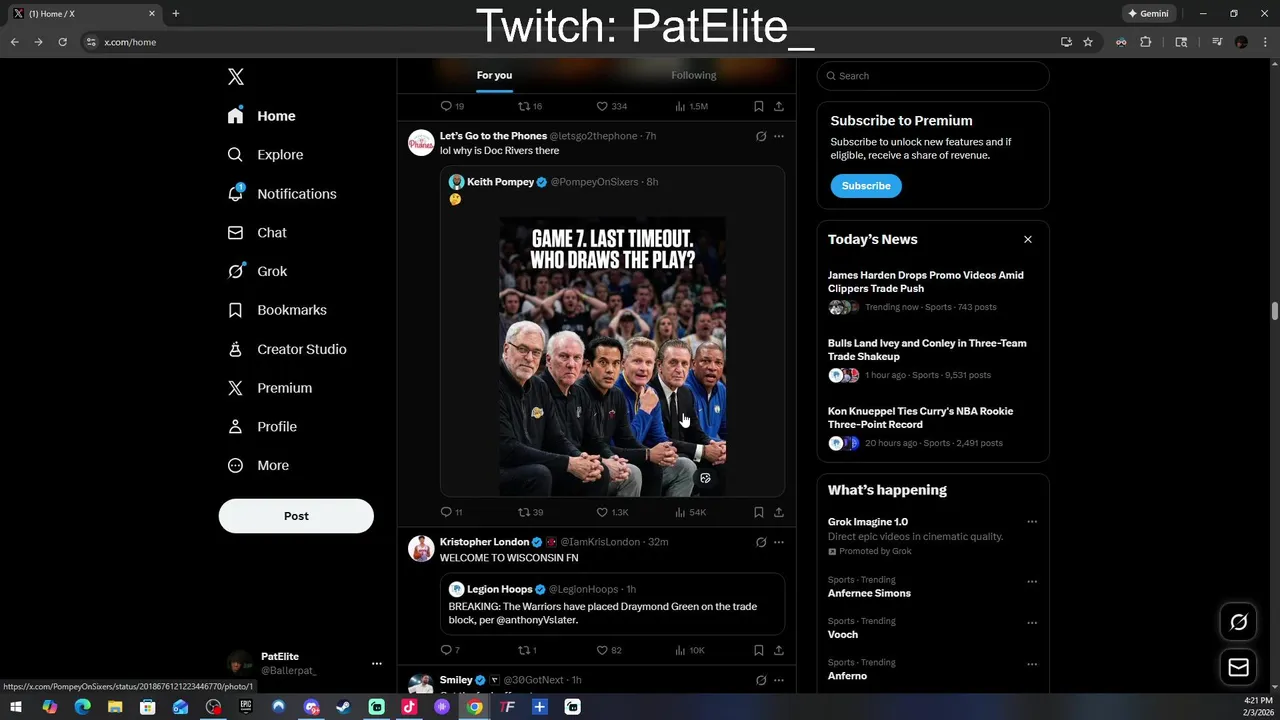The height and width of the screenshot is (720, 1280).
Task: Repost the Doc Rivers post with 39 reposts
Action: pos(530,512)
